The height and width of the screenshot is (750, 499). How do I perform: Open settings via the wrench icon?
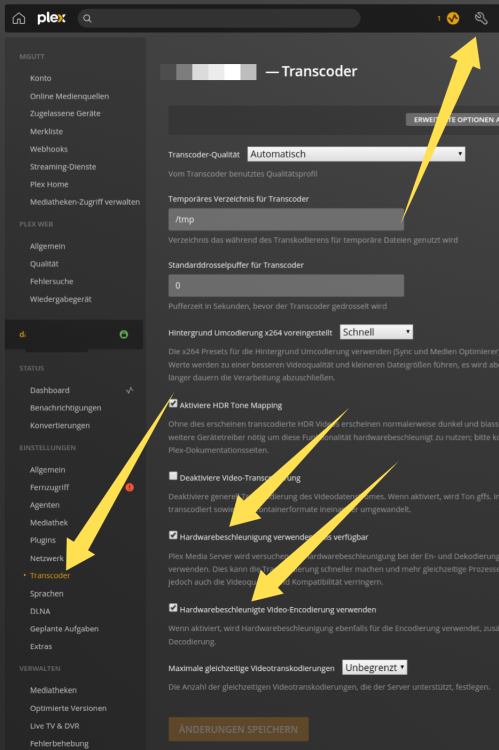(x=481, y=18)
